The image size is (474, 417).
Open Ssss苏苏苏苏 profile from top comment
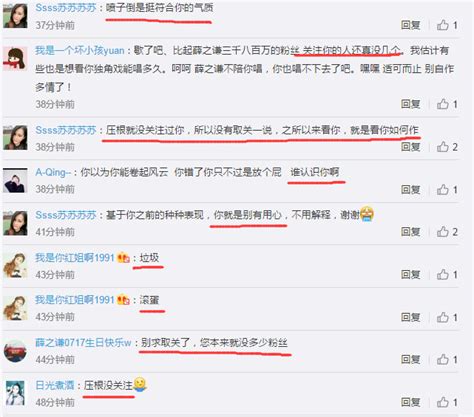point(66,8)
